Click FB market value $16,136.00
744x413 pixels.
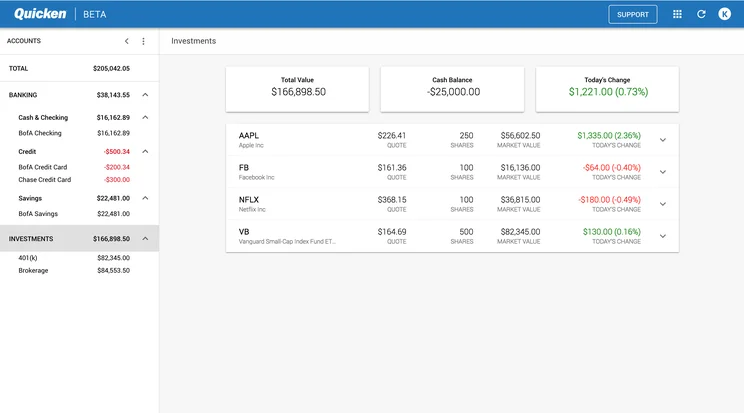click(520, 168)
